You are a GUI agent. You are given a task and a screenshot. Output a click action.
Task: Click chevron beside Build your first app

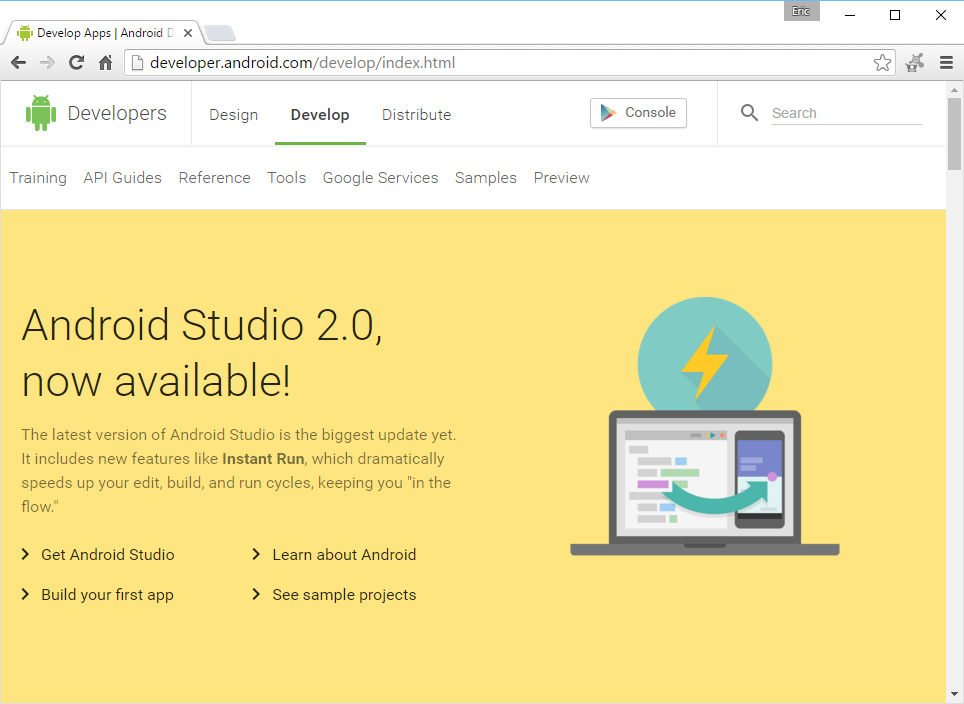click(25, 594)
